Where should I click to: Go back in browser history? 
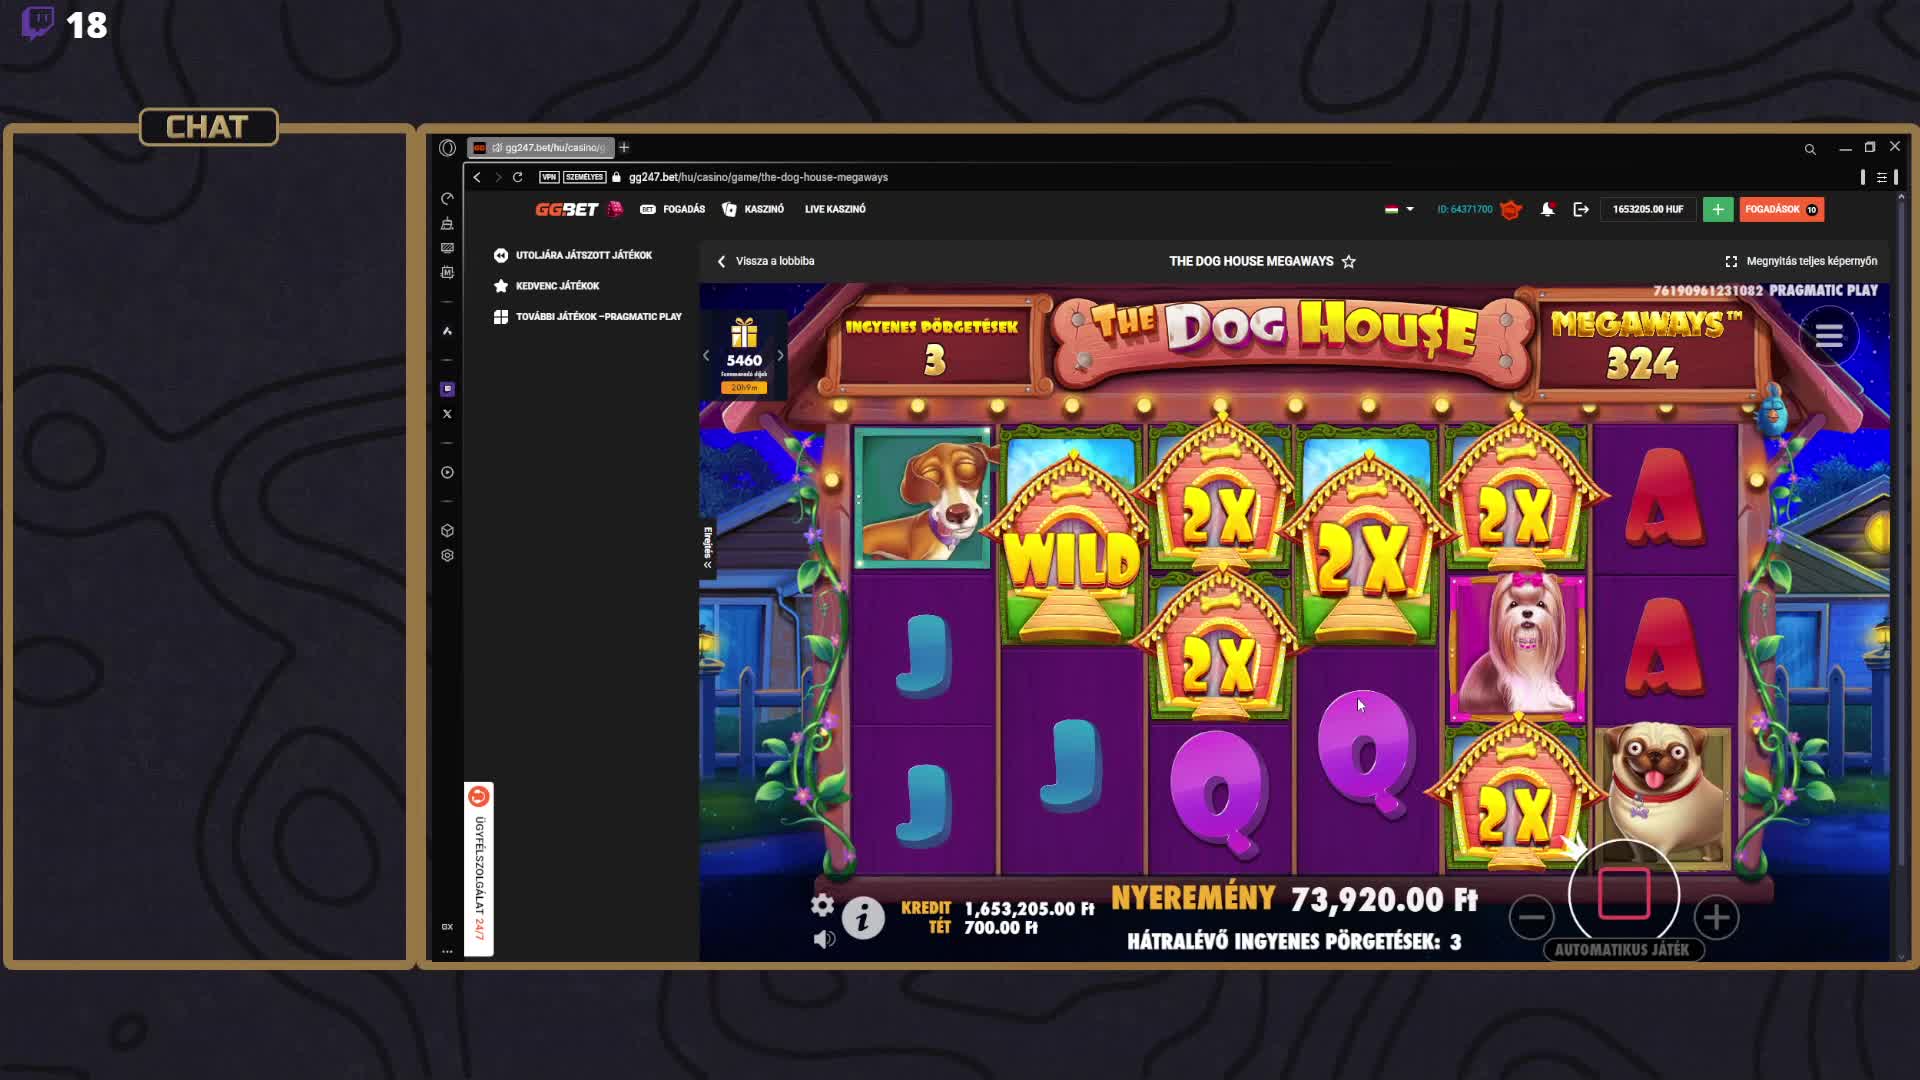[x=477, y=177]
